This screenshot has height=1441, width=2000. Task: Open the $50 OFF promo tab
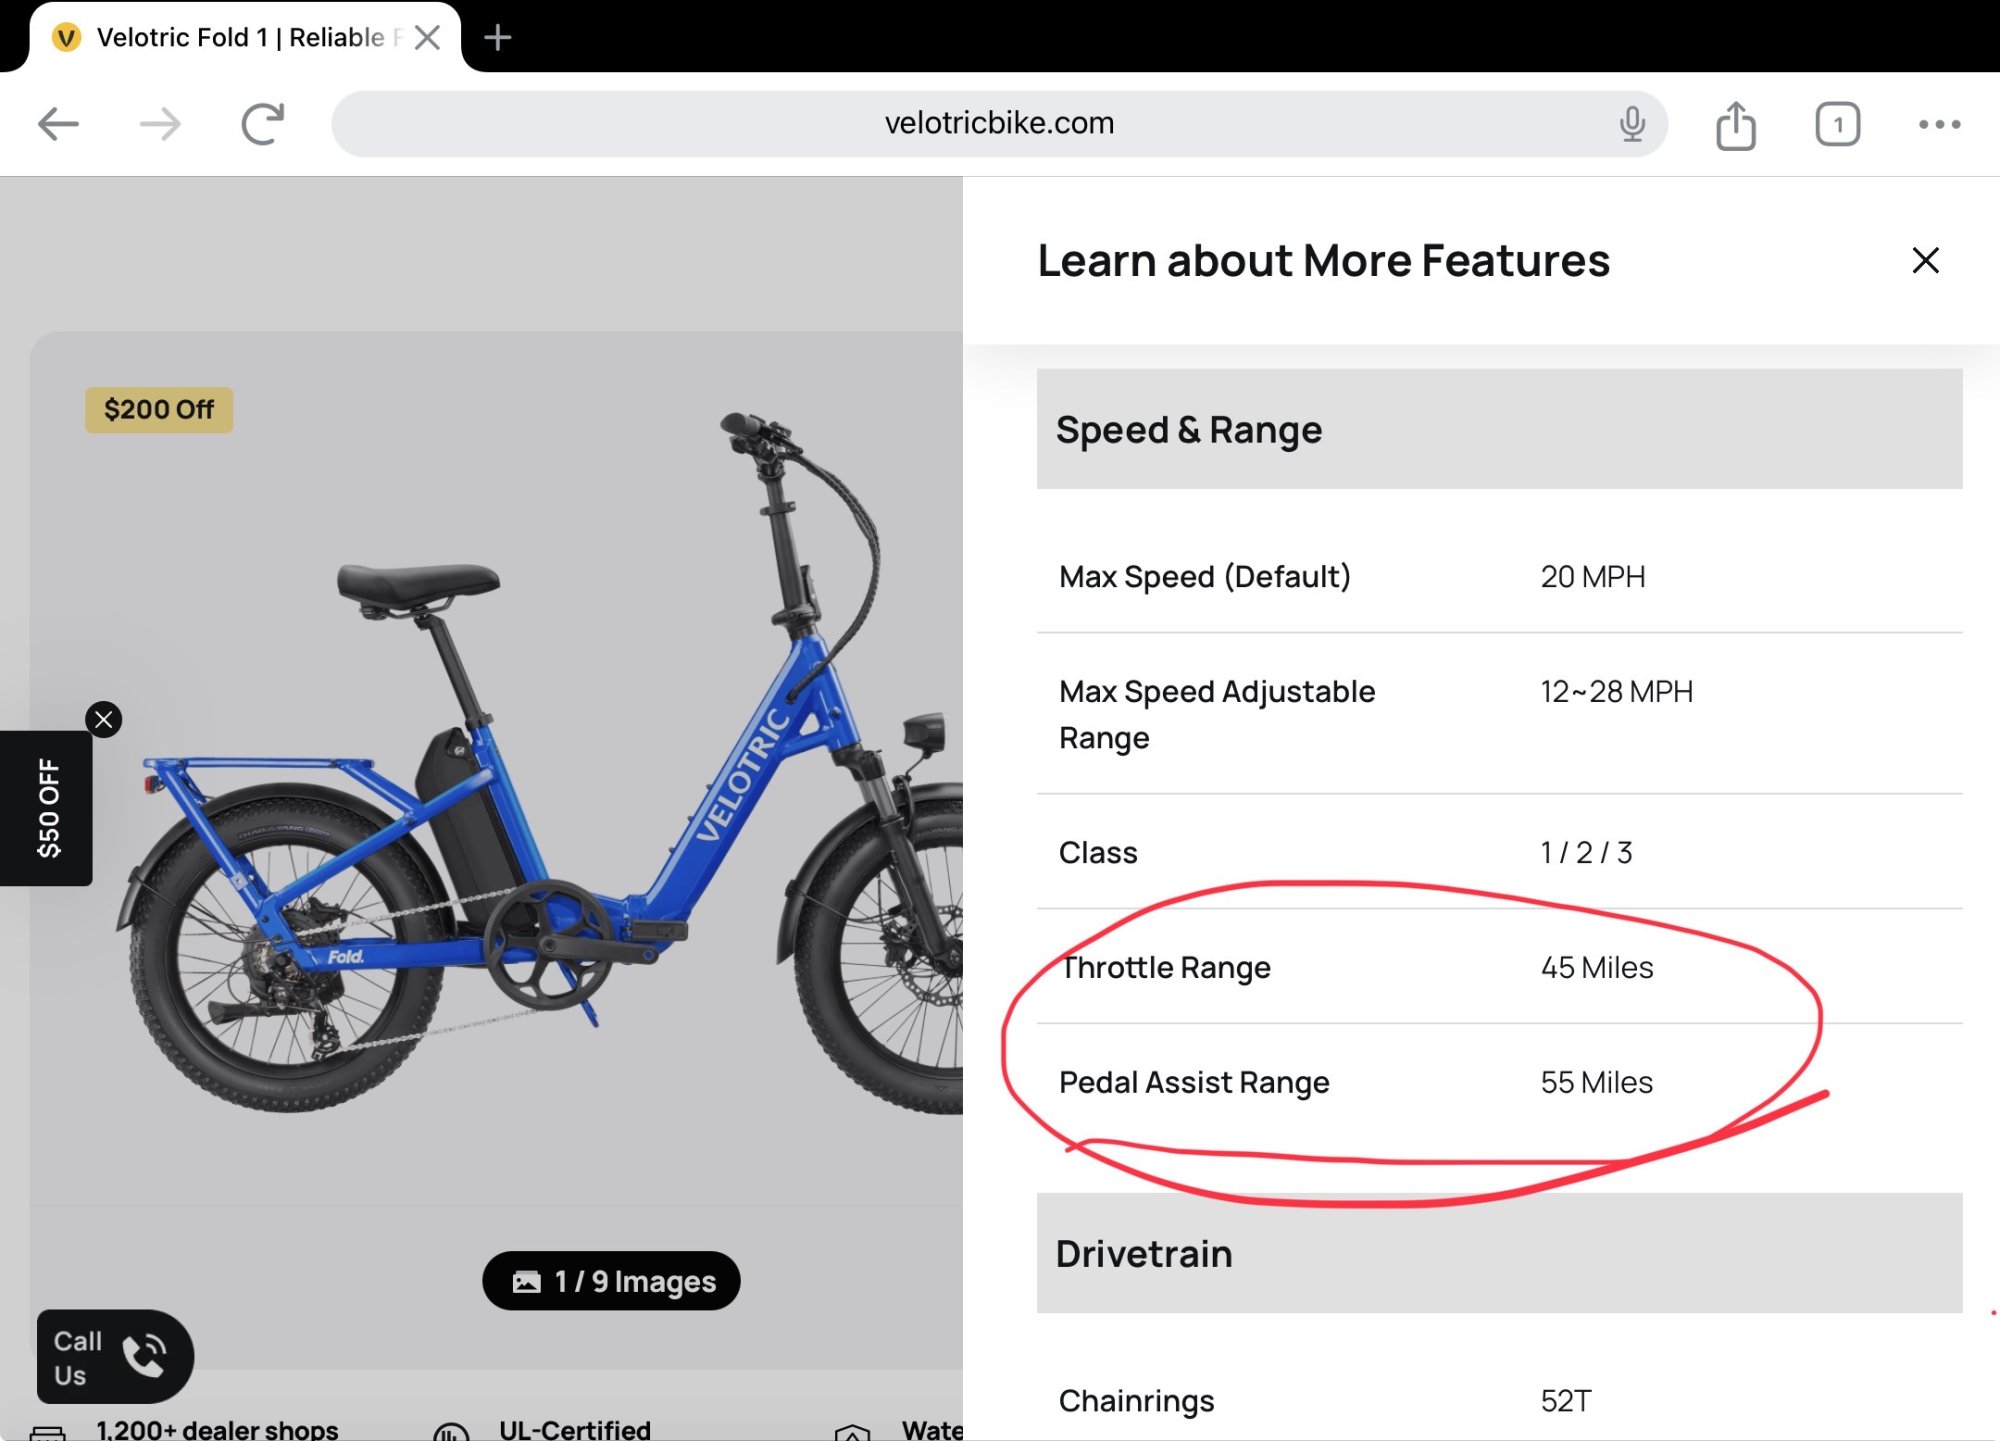pos(47,808)
